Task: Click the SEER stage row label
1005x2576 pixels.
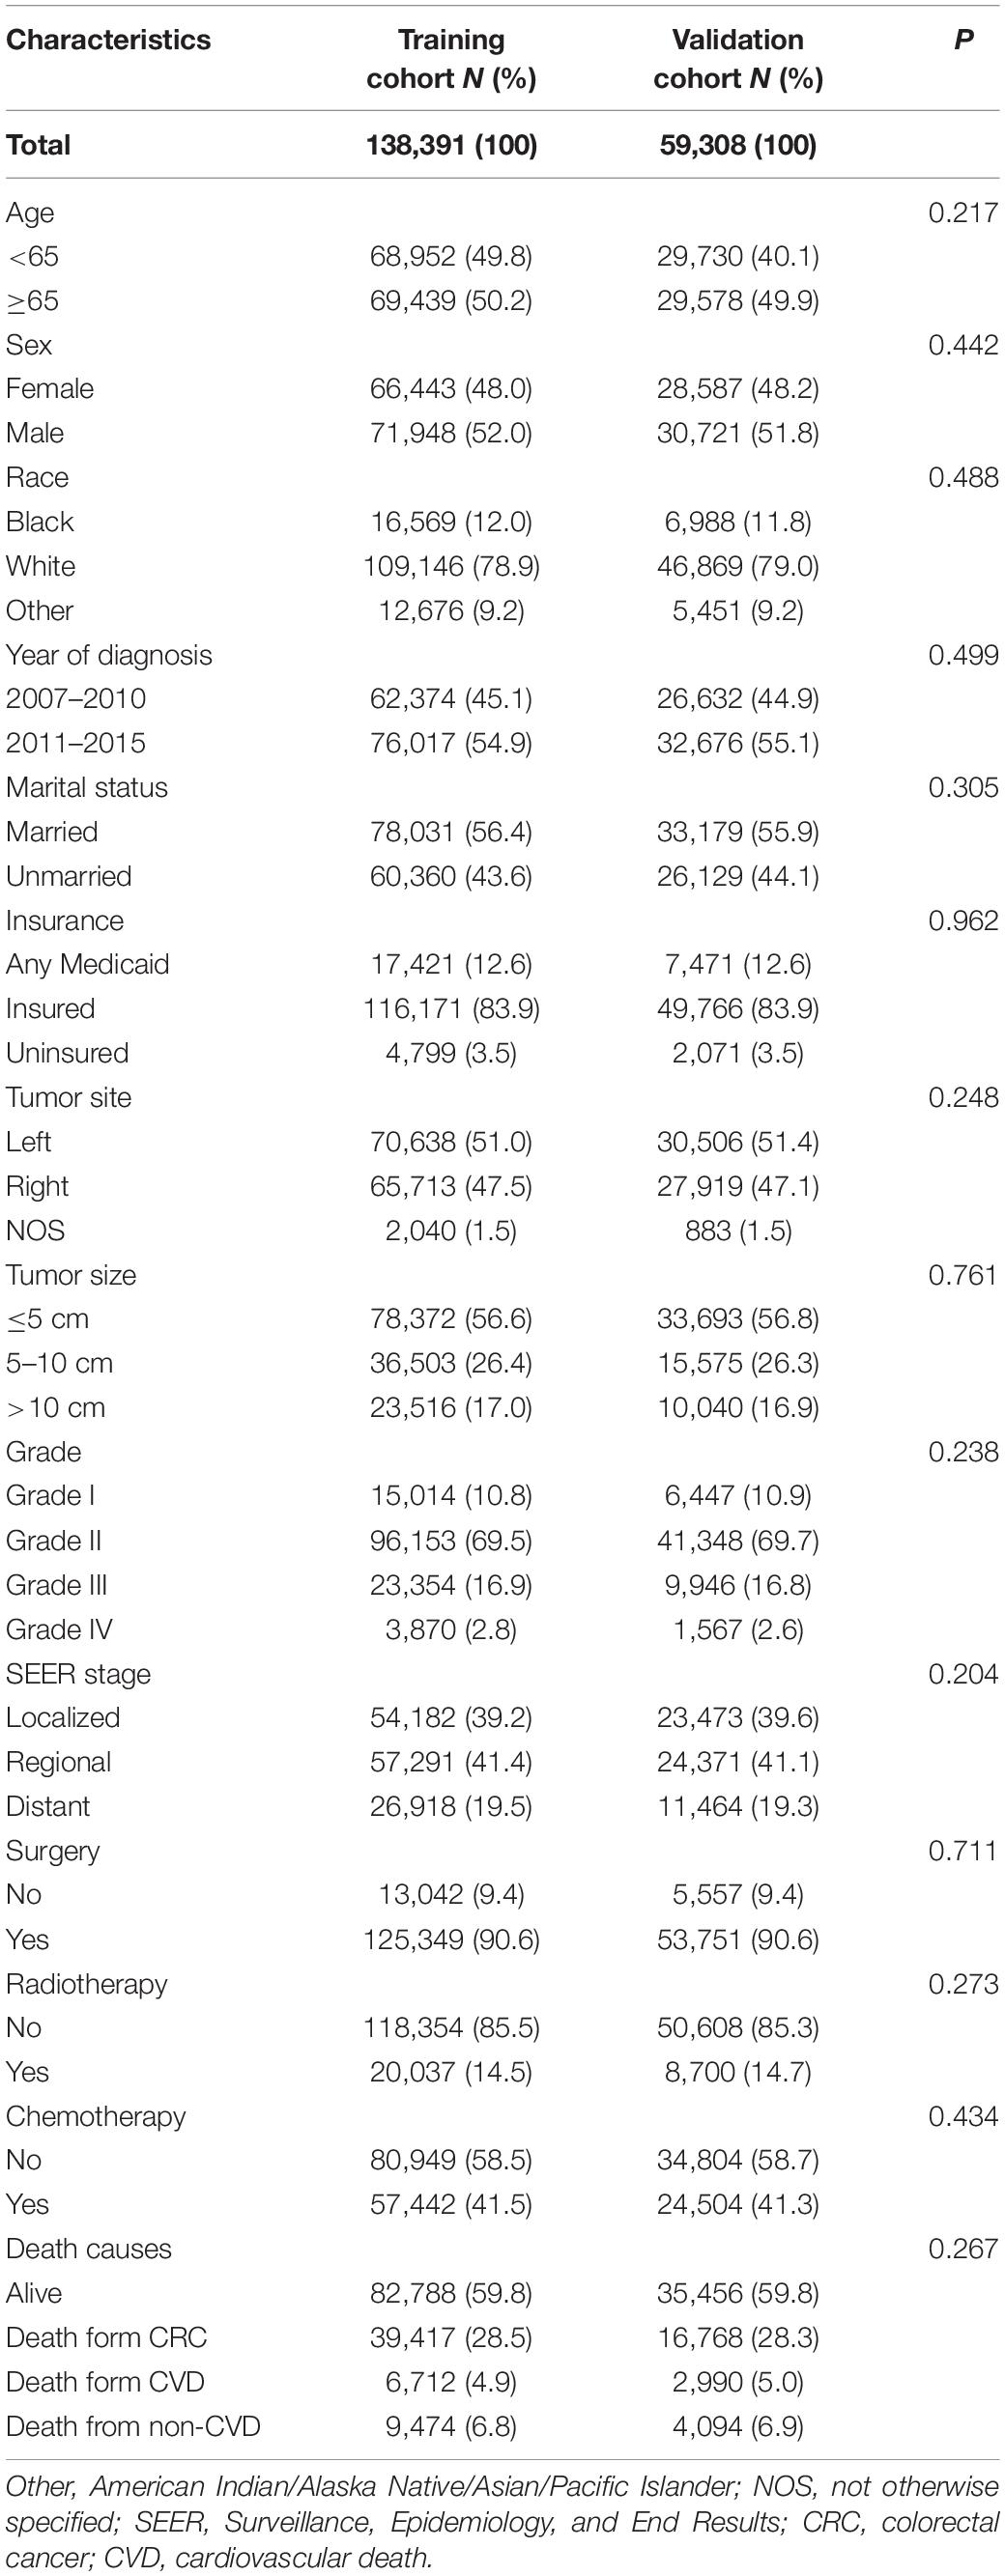Action: pos(78,1674)
